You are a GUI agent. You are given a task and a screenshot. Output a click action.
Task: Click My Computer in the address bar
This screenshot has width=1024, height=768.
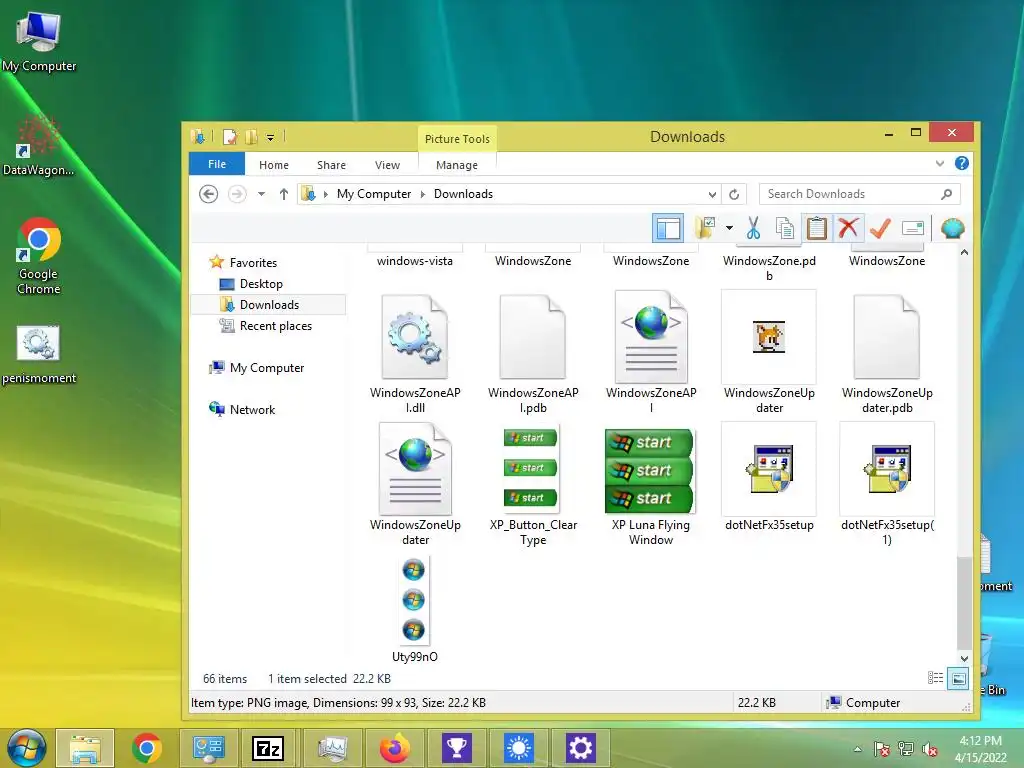click(374, 194)
